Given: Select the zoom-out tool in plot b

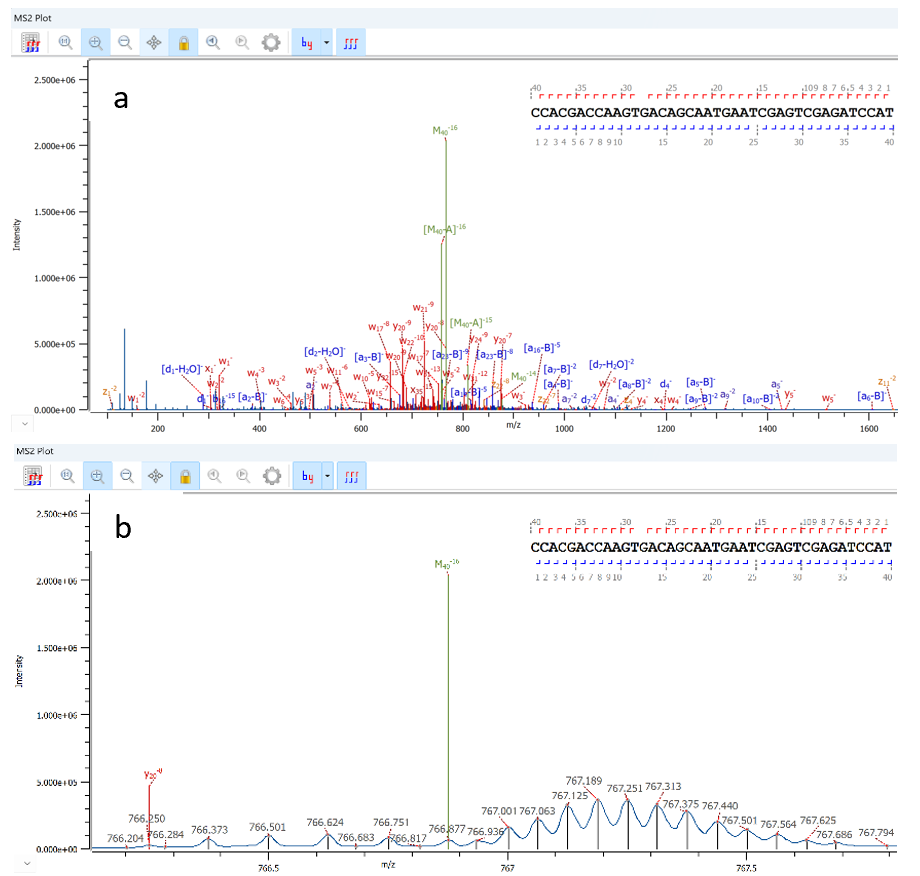Looking at the screenshot, I should [127, 476].
